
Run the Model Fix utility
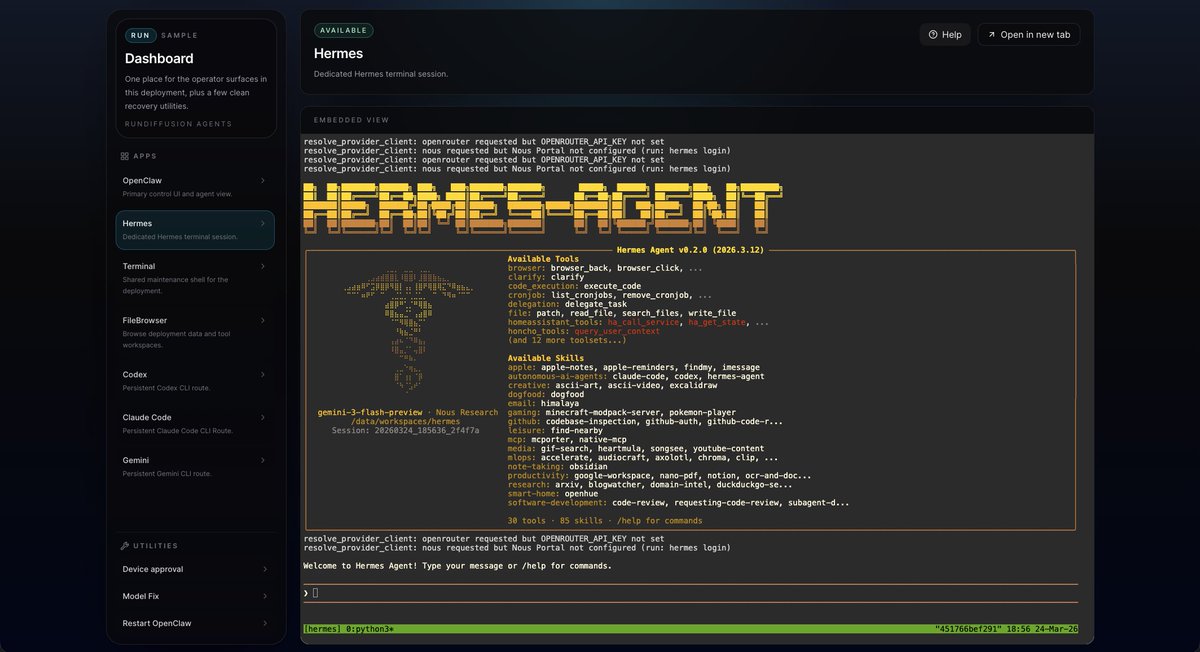(195, 596)
